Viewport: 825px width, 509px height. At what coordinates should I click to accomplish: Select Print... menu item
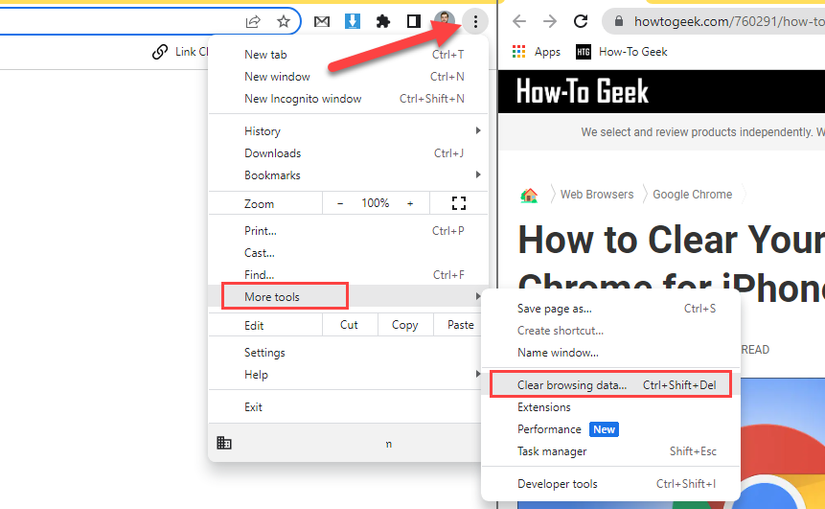coord(348,231)
